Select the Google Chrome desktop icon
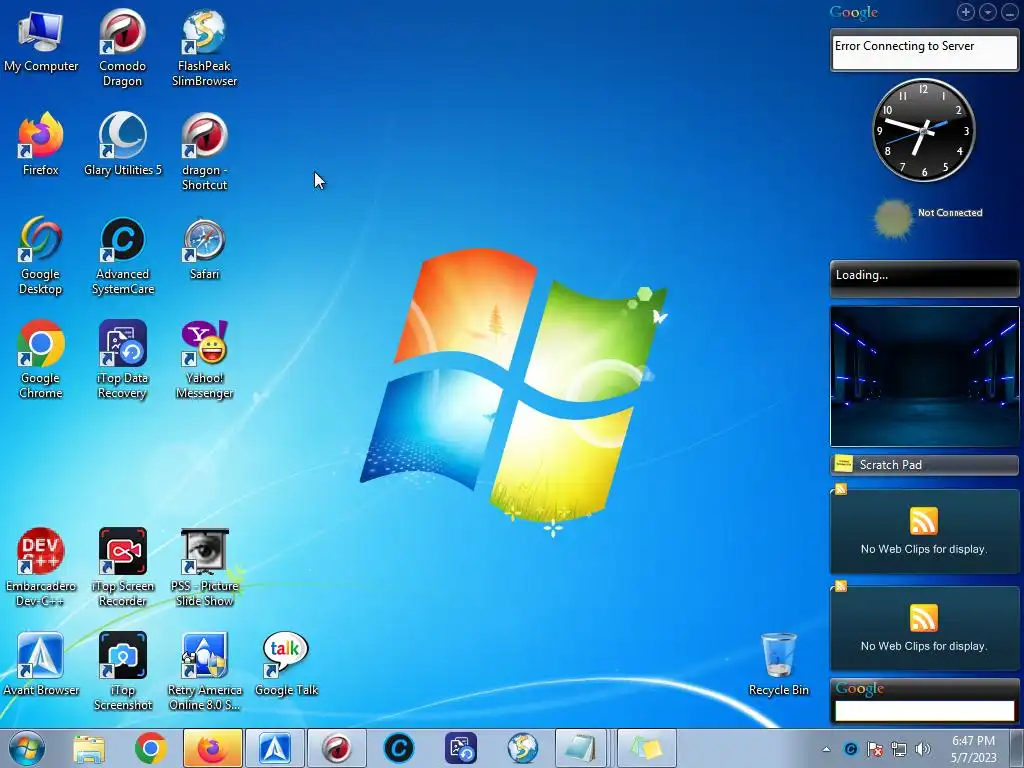Viewport: 1024px width, 768px height. (x=40, y=359)
